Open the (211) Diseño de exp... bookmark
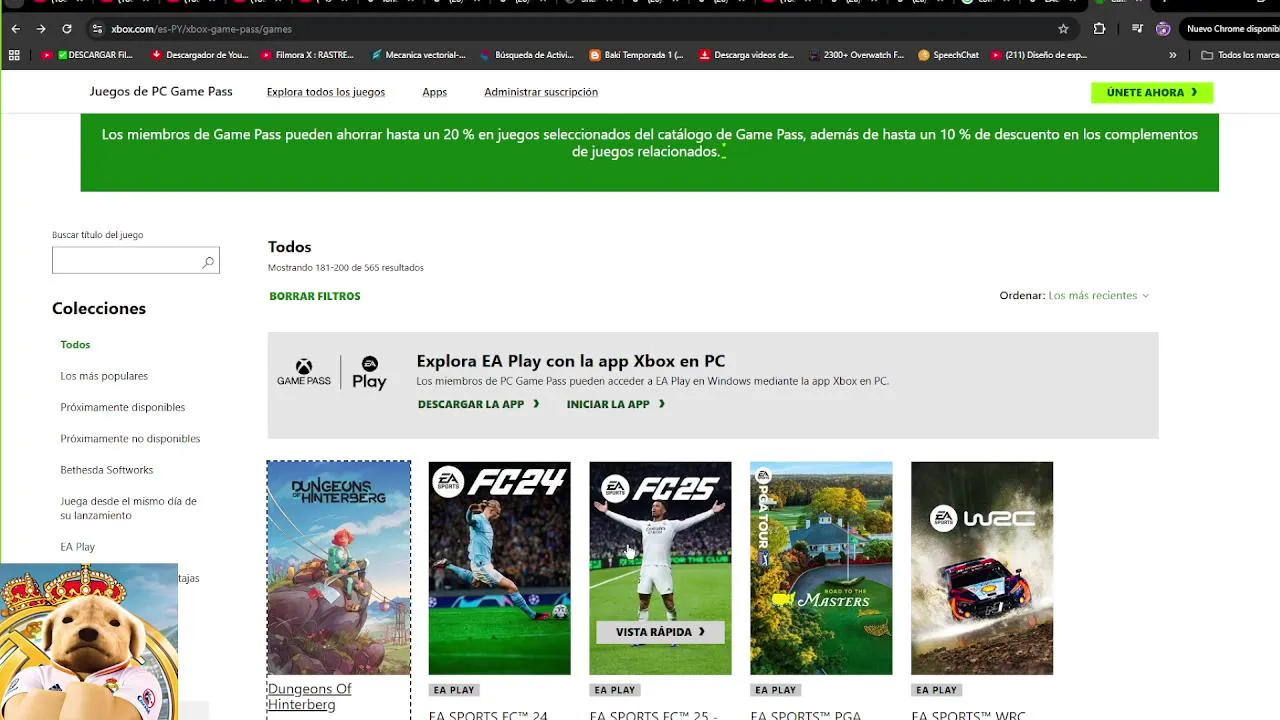This screenshot has height=720, width=1280. click(1039, 55)
